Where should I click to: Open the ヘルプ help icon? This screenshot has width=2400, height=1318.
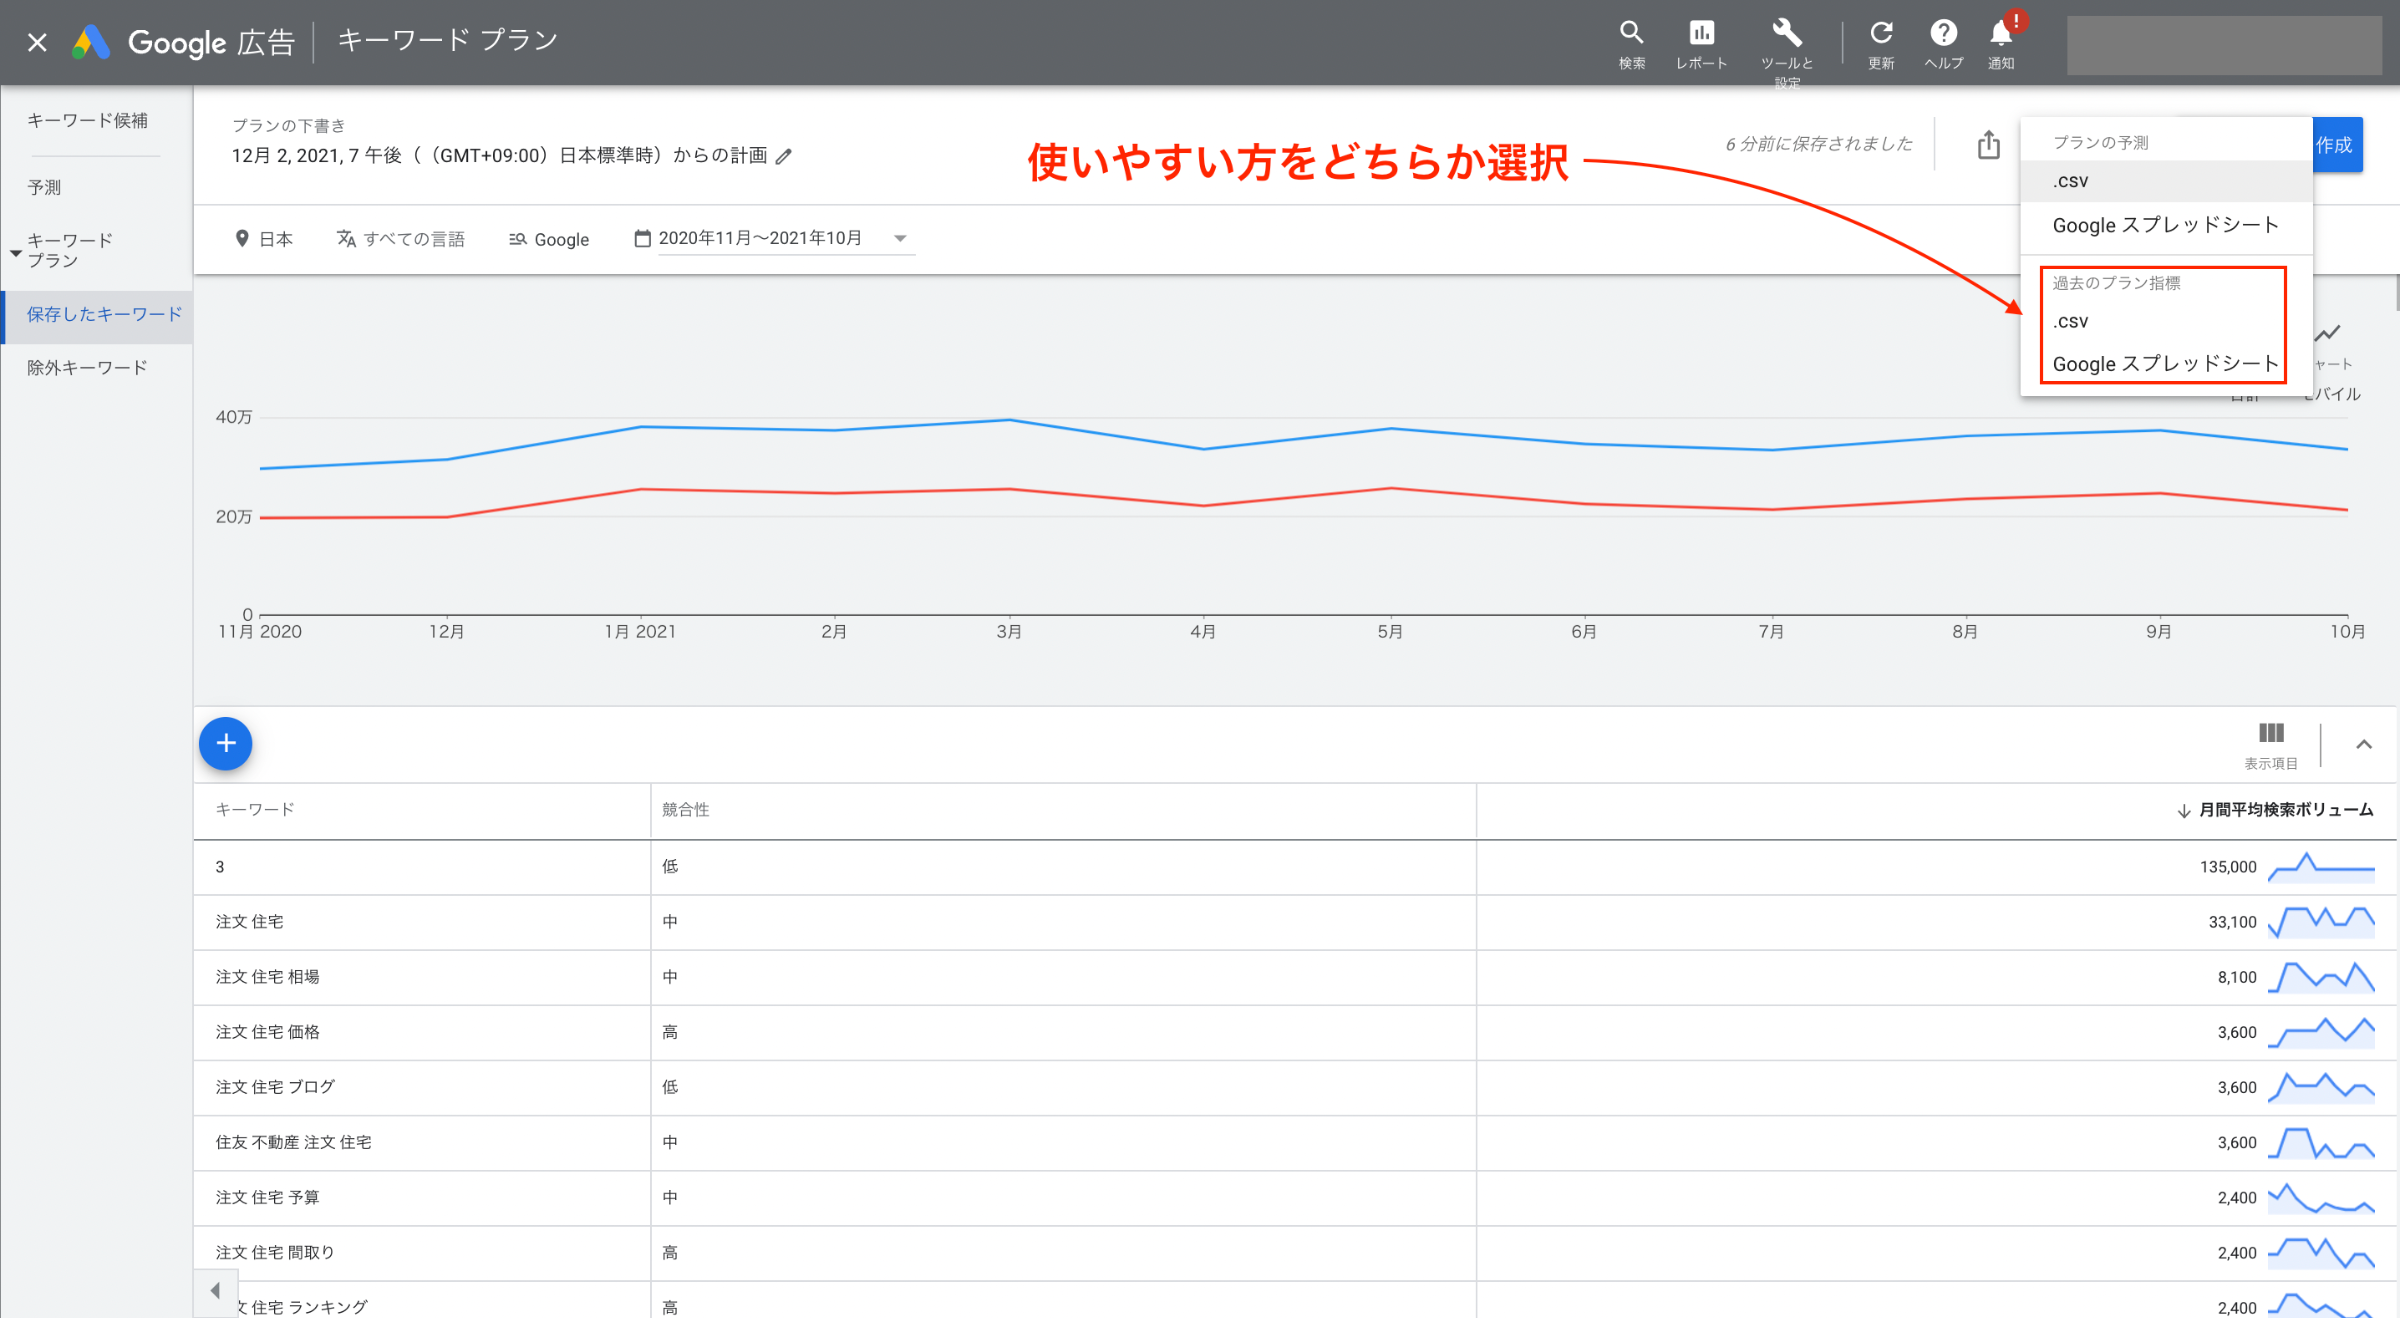[x=1943, y=45]
